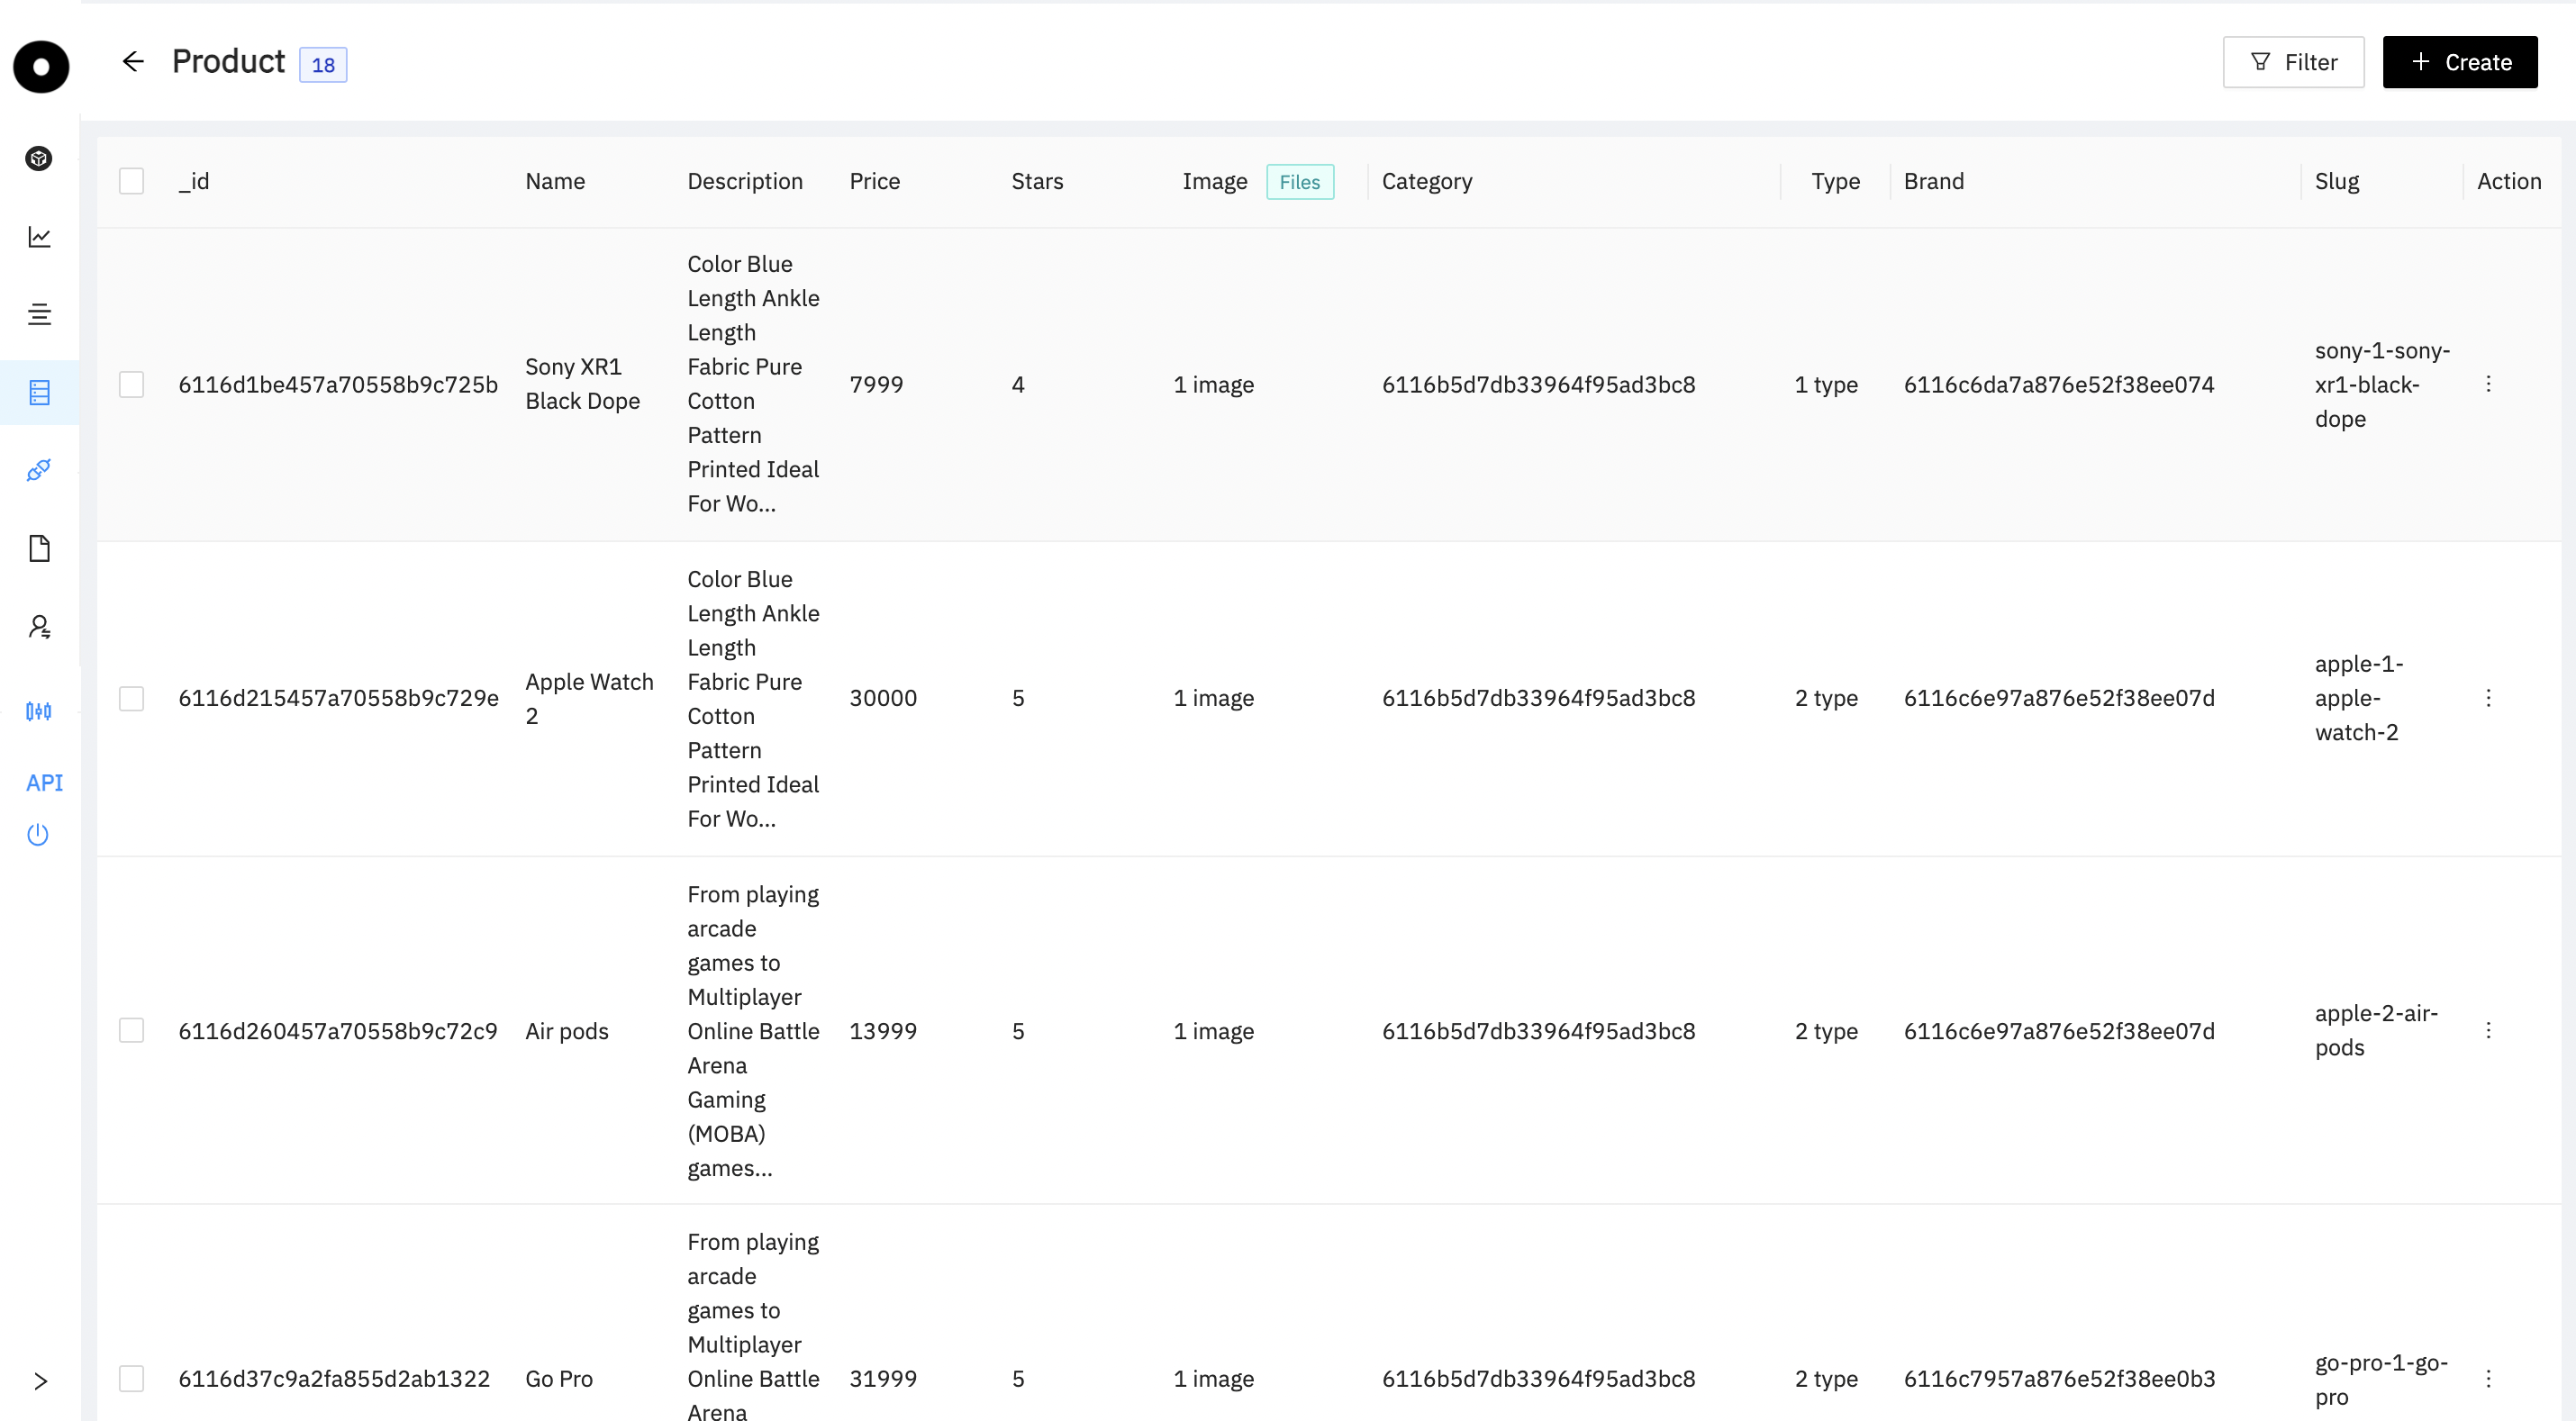
Task: Open the user roles sidebar icon
Action: (x=39, y=627)
